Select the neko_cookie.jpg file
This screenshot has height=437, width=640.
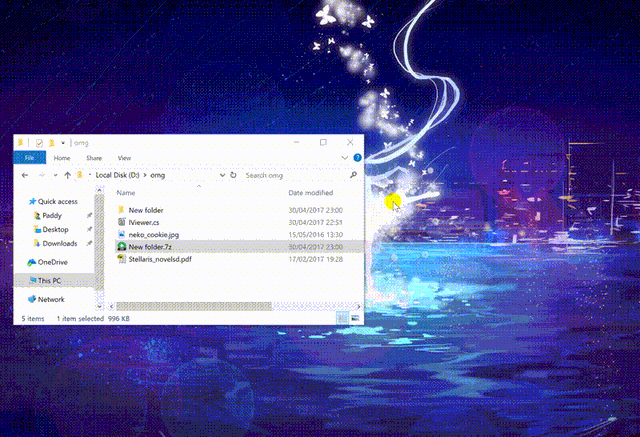tap(153, 235)
